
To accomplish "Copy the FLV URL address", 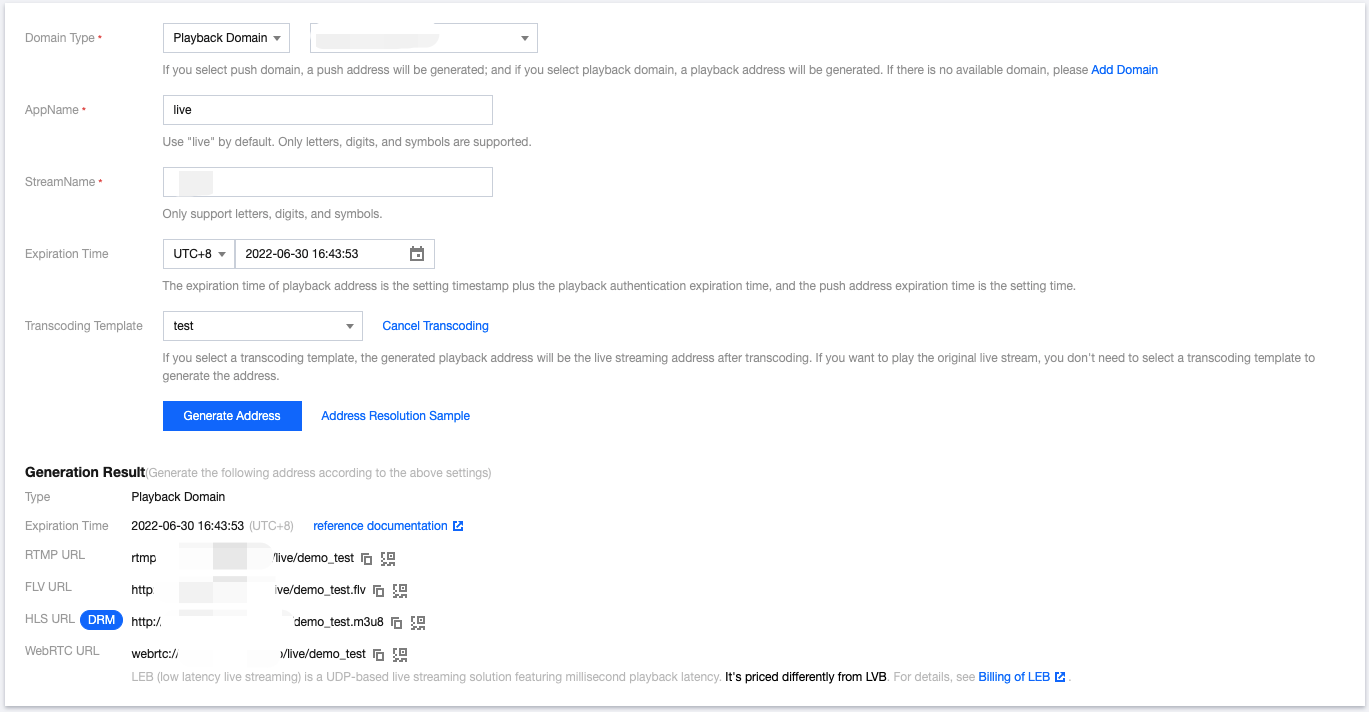I will coord(378,591).
